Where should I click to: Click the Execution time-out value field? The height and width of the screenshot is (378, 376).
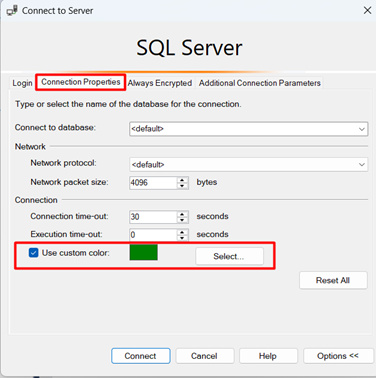153,235
